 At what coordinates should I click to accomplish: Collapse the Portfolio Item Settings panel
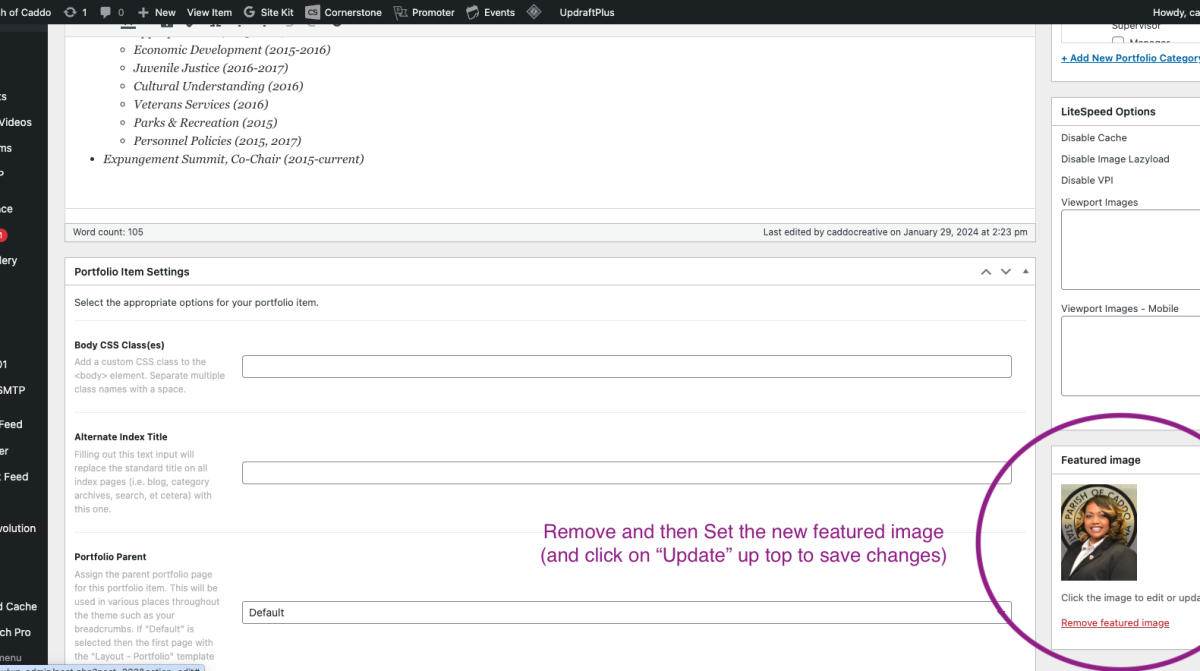(x=1025, y=272)
